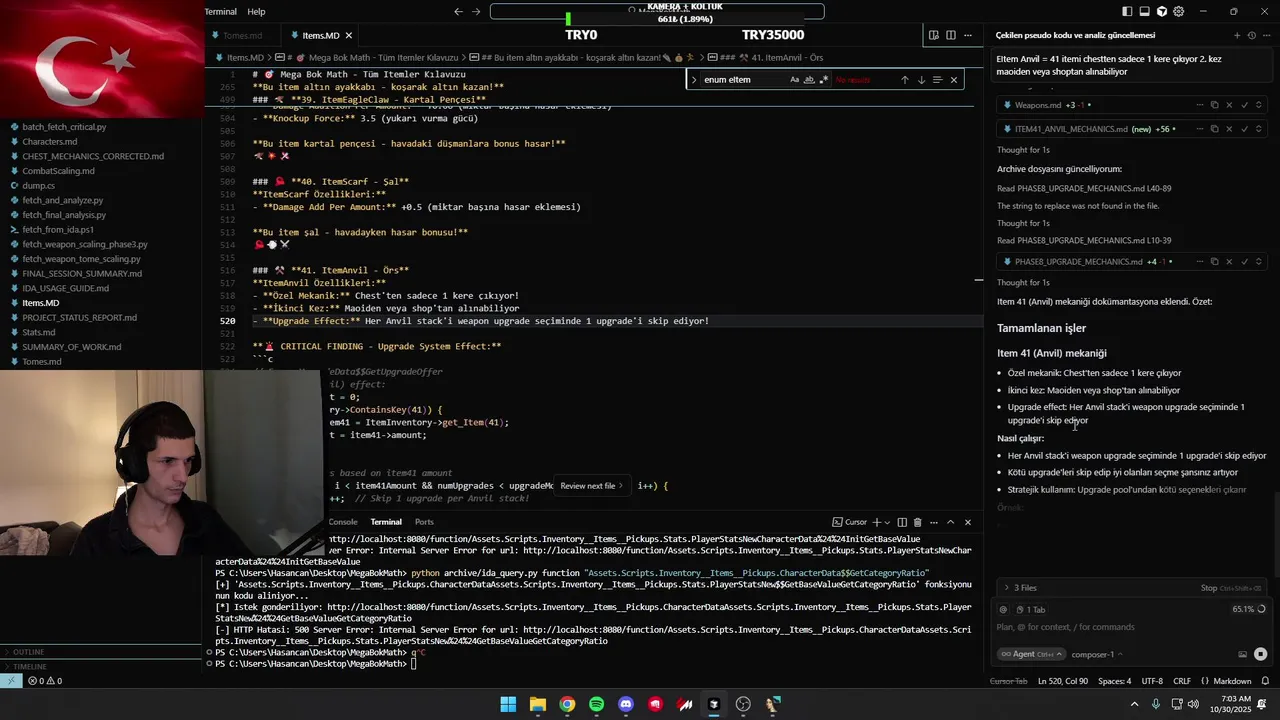
Task: Close the Items.MD editor tab
Action: pyautogui.click(x=349, y=35)
